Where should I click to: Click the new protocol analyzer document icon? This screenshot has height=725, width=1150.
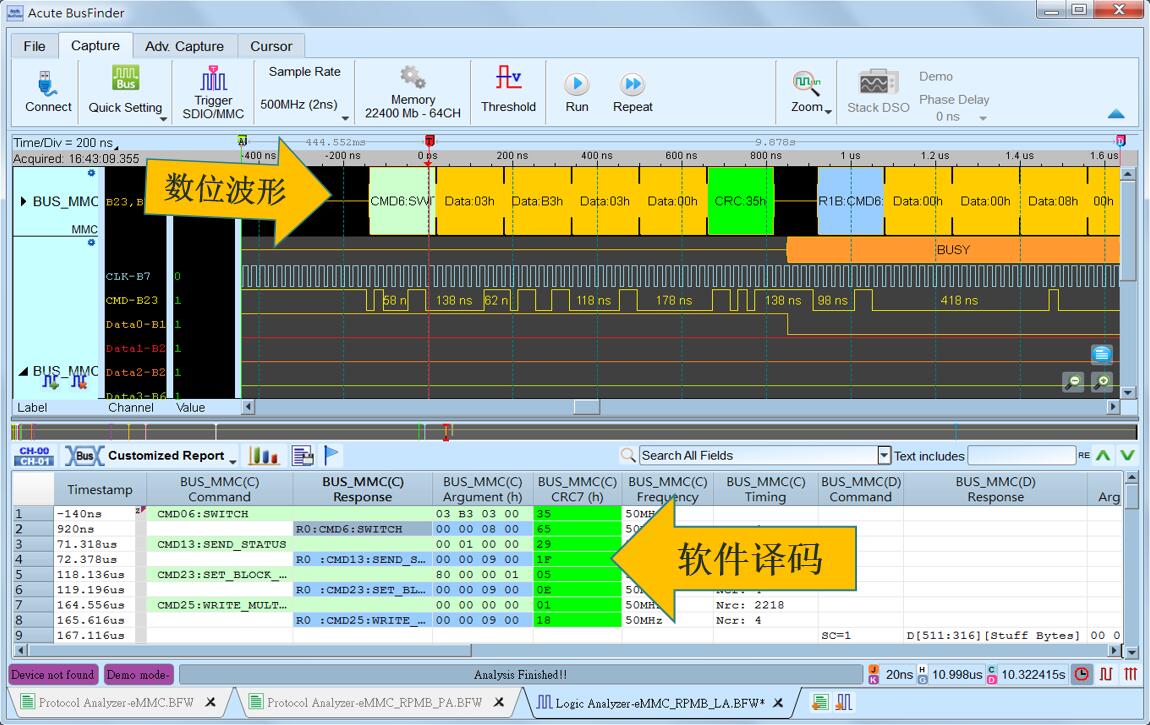point(820,702)
